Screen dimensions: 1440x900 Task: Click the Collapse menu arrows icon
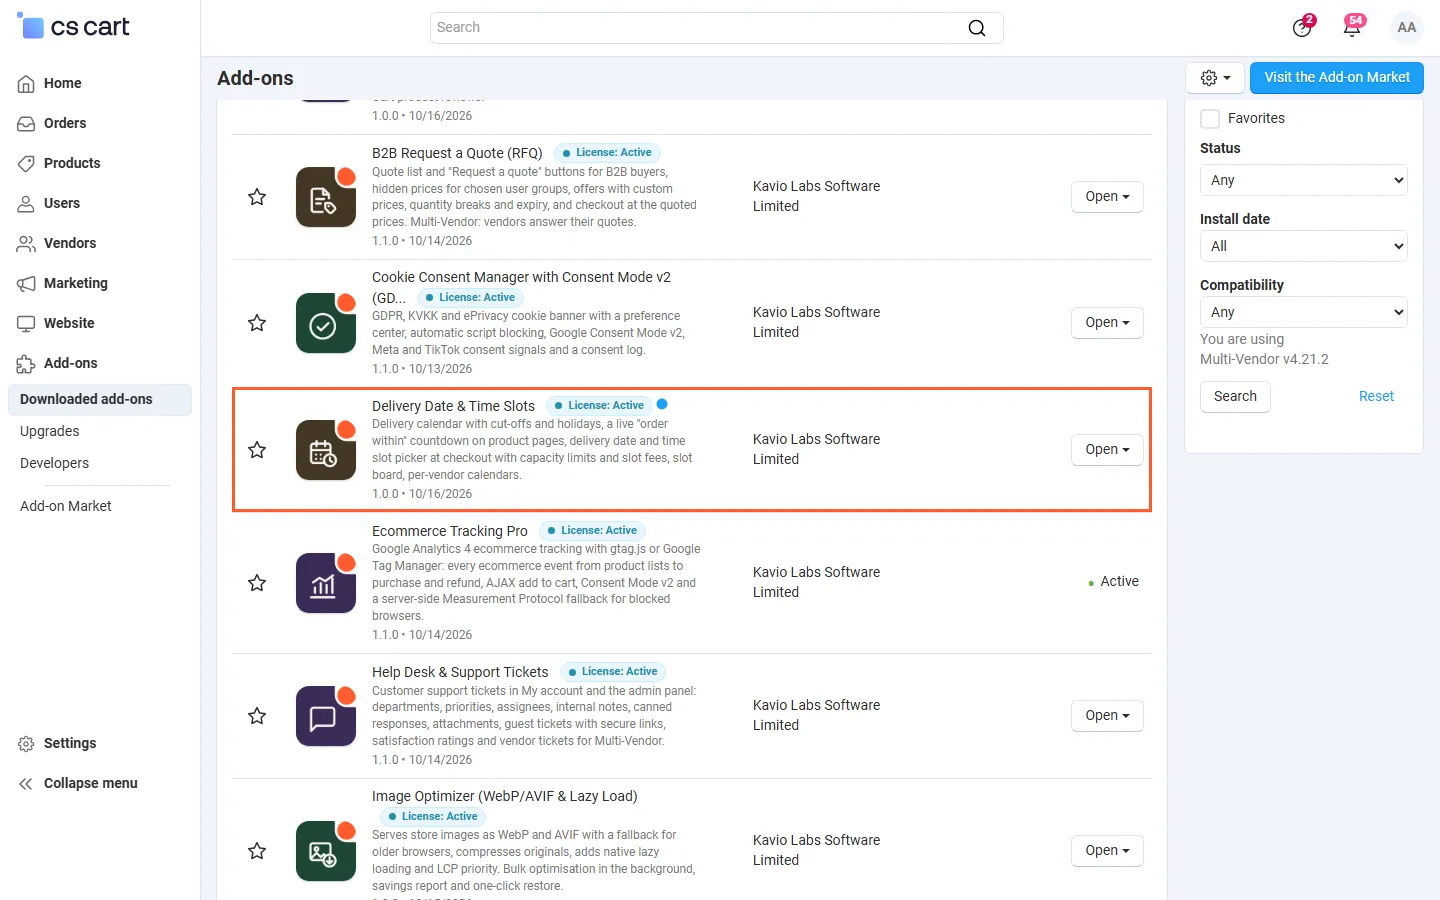(26, 783)
